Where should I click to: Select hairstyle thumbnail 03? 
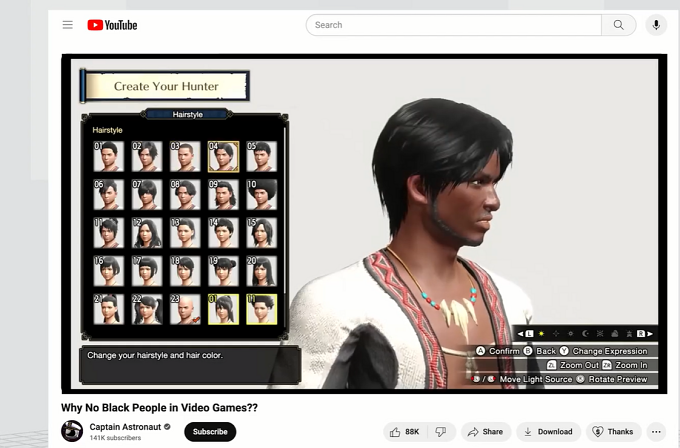pos(185,156)
